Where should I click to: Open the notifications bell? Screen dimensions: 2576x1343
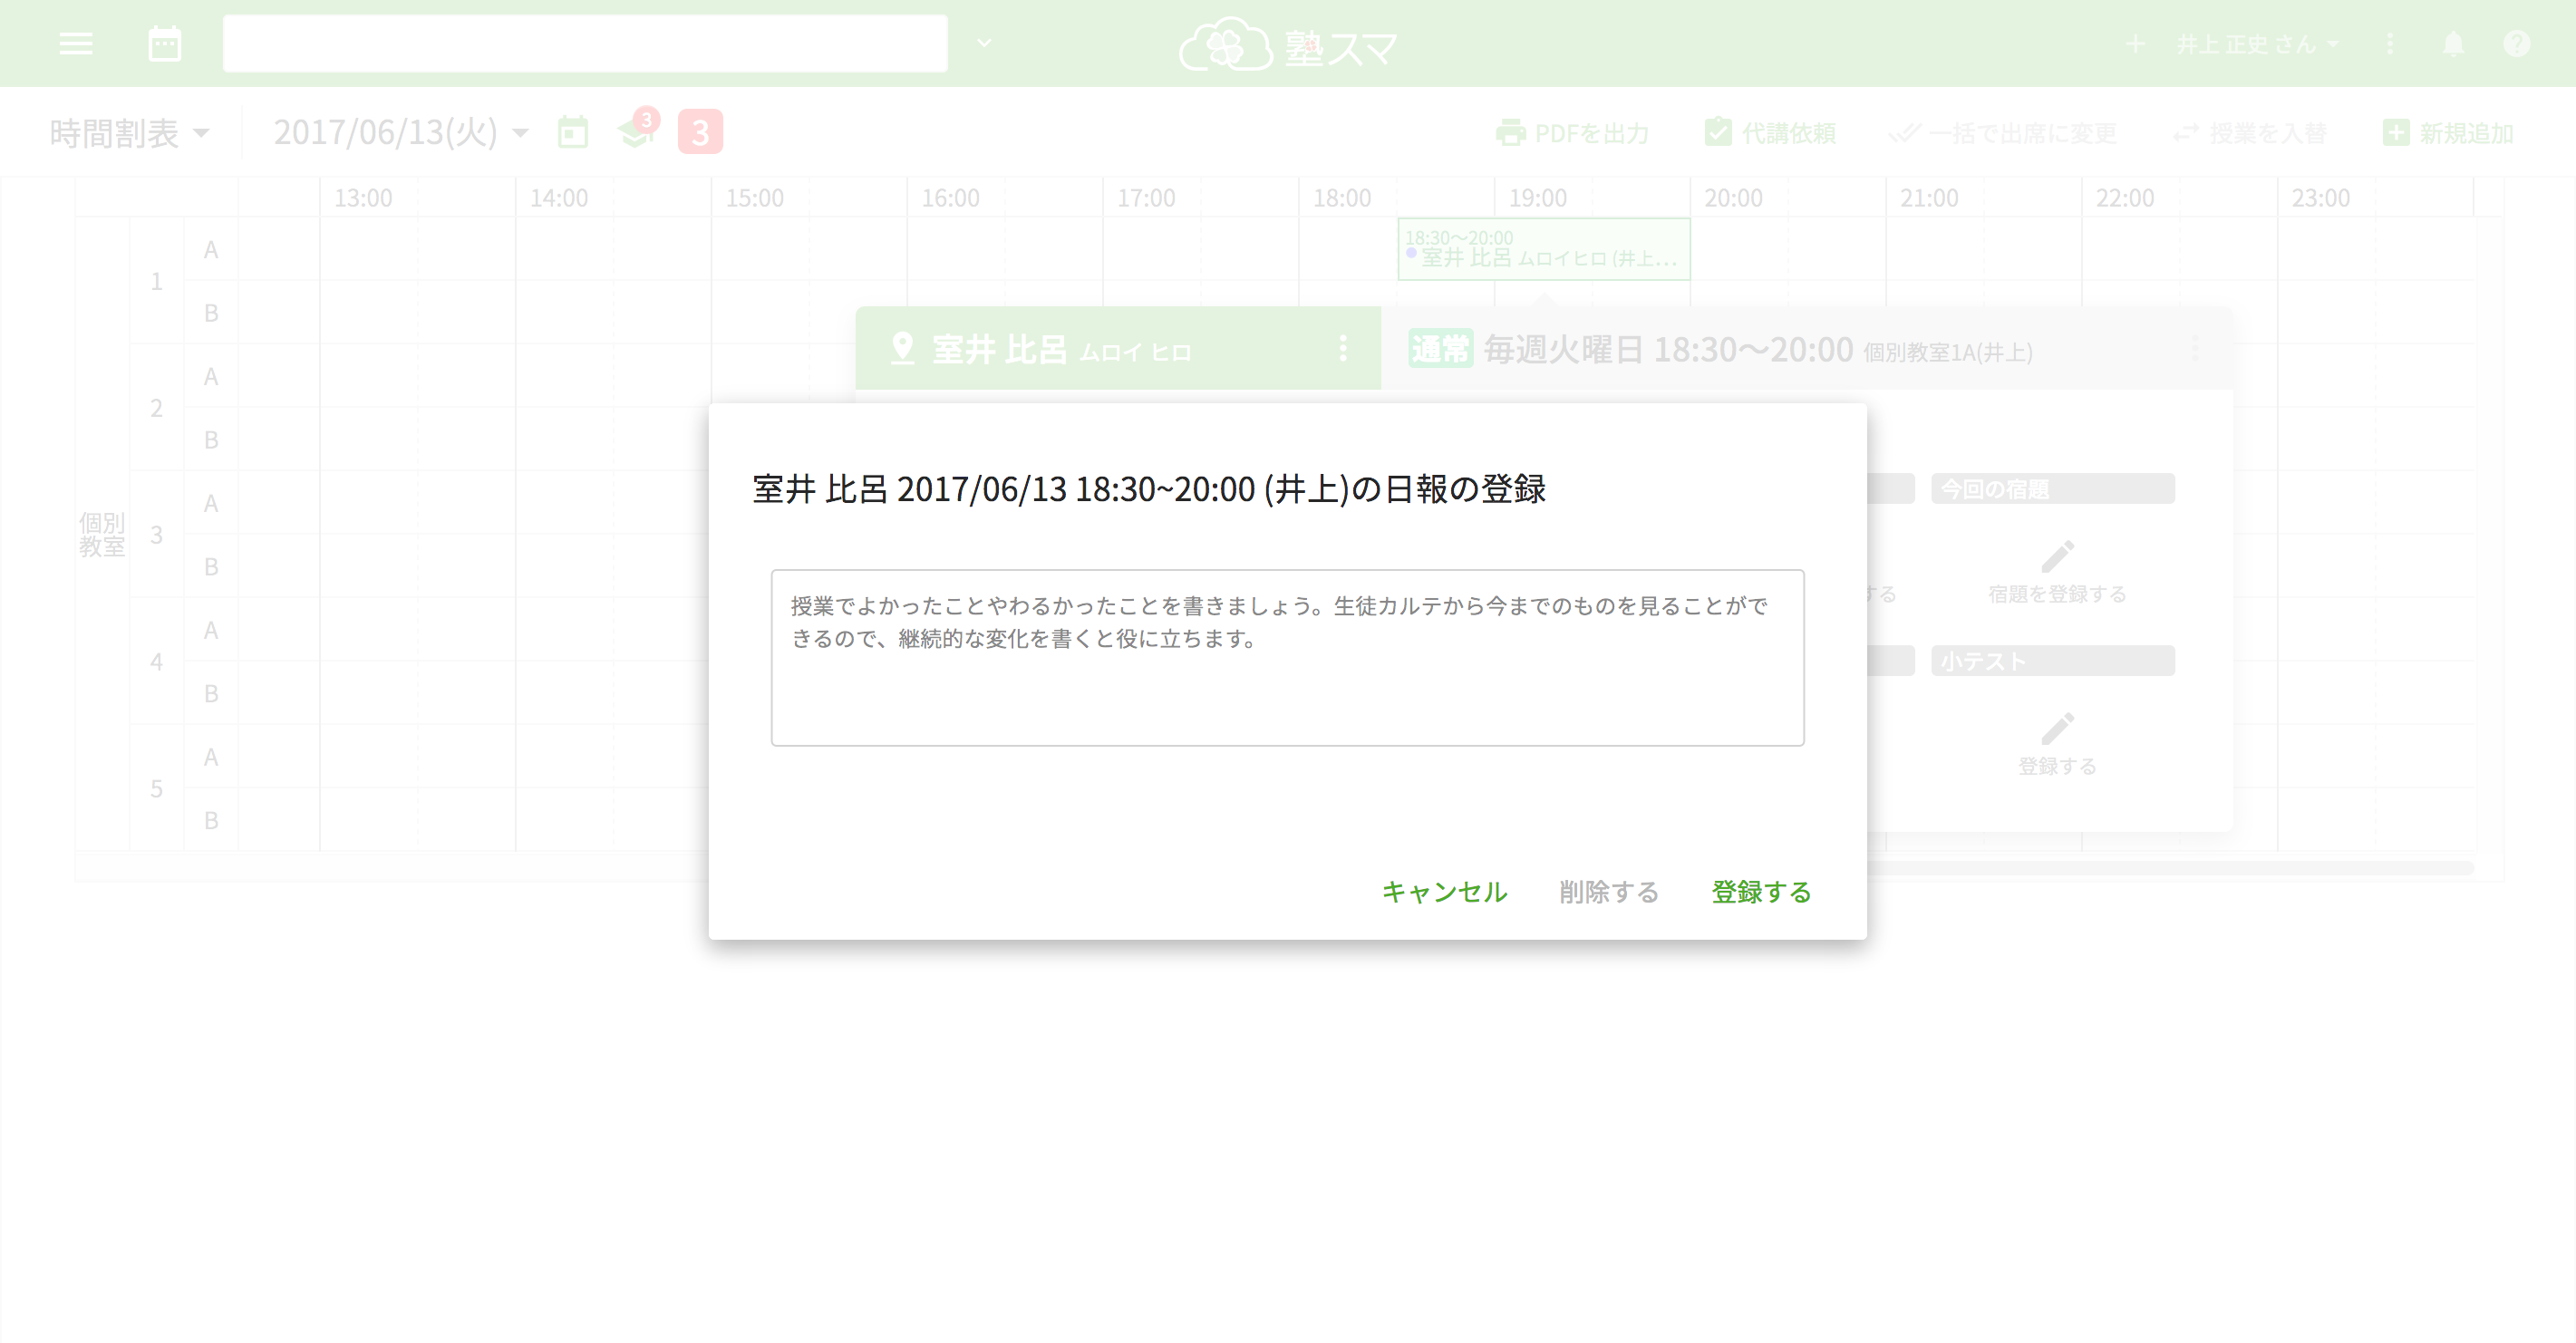click(2453, 44)
